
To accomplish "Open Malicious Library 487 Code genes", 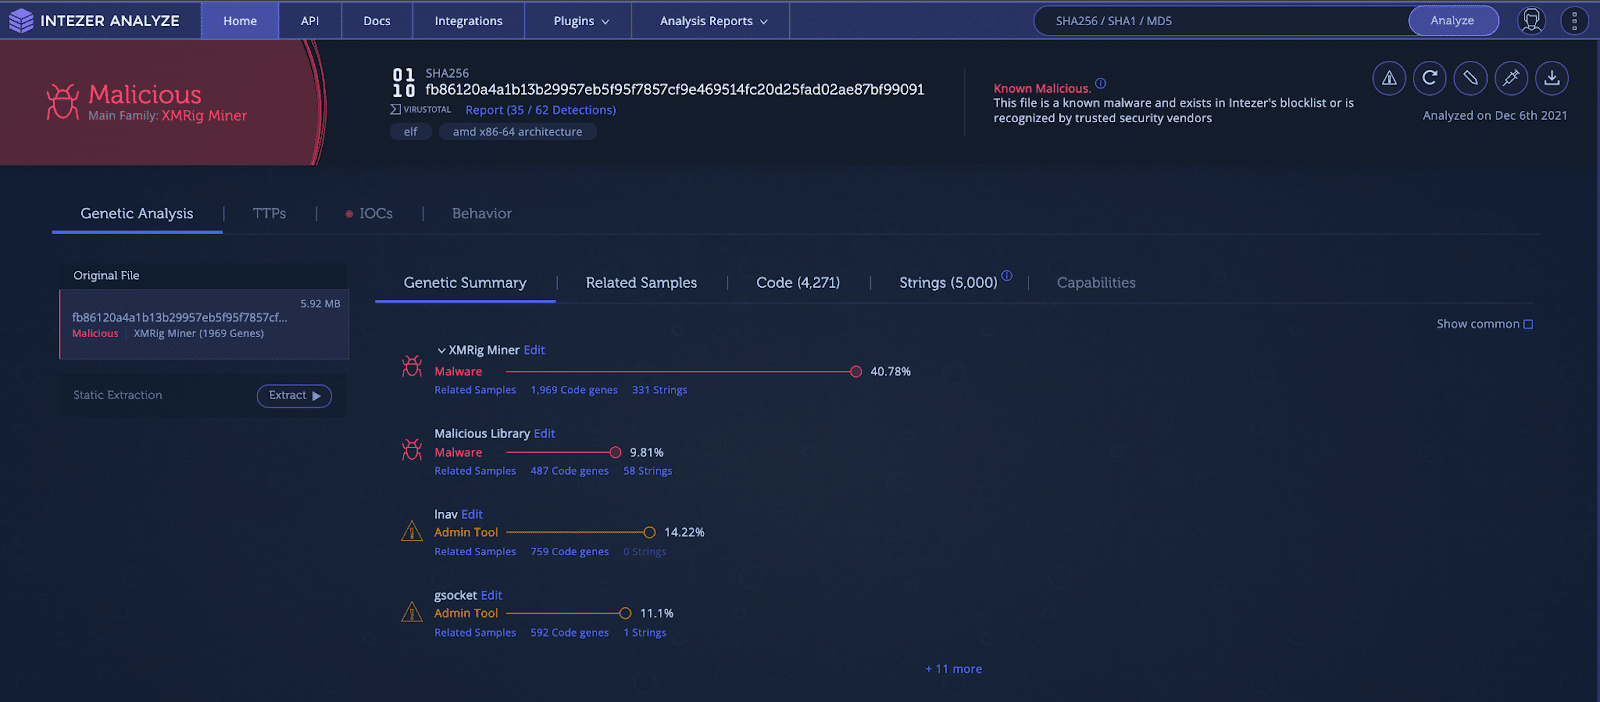I will (x=570, y=471).
